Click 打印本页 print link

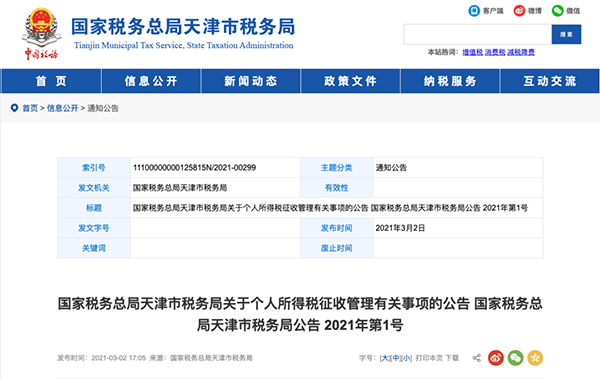[429, 358]
